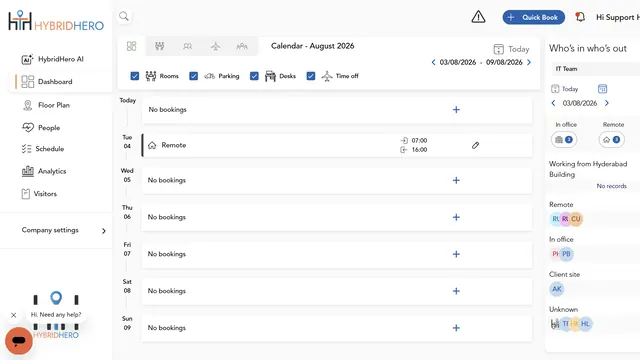The width and height of the screenshot is (640, 360).
Task: Select the dashboard grid view tab icon
Action: click(x=131, y=46)
